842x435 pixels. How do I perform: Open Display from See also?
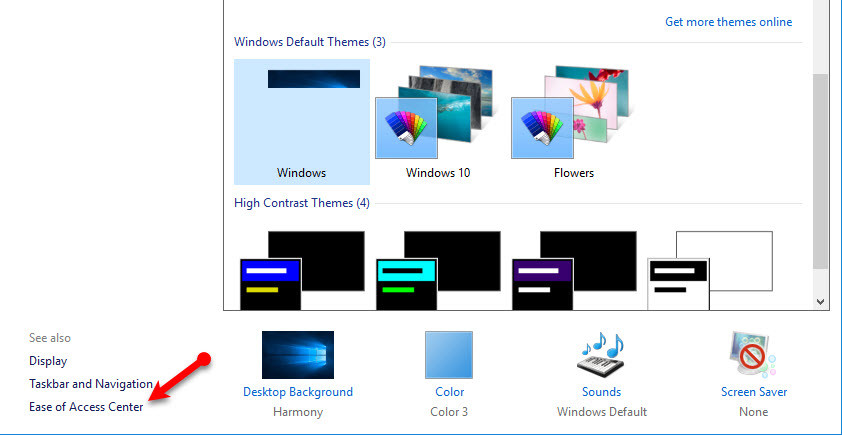48,361
